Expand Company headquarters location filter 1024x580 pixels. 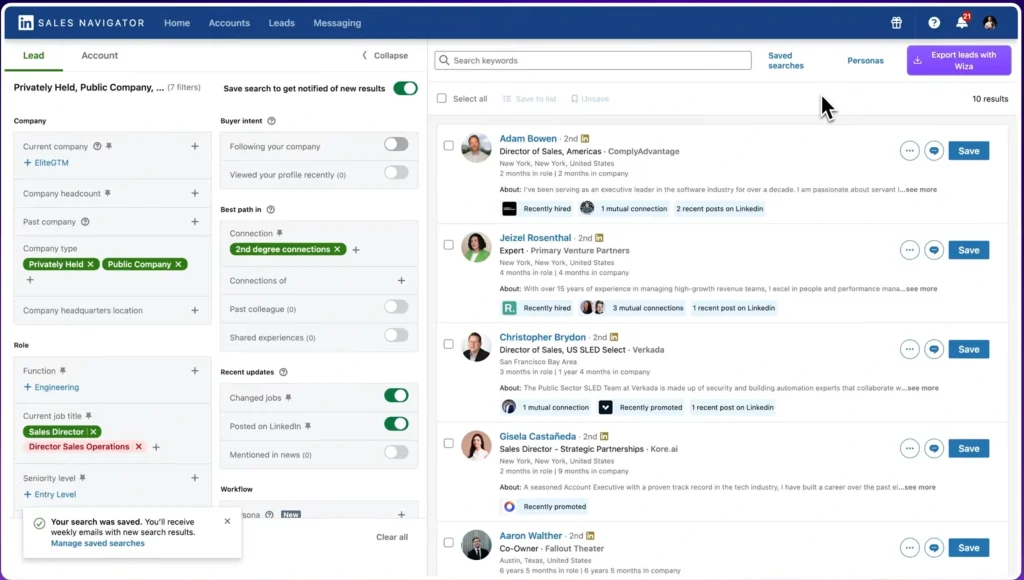point(195,311)
